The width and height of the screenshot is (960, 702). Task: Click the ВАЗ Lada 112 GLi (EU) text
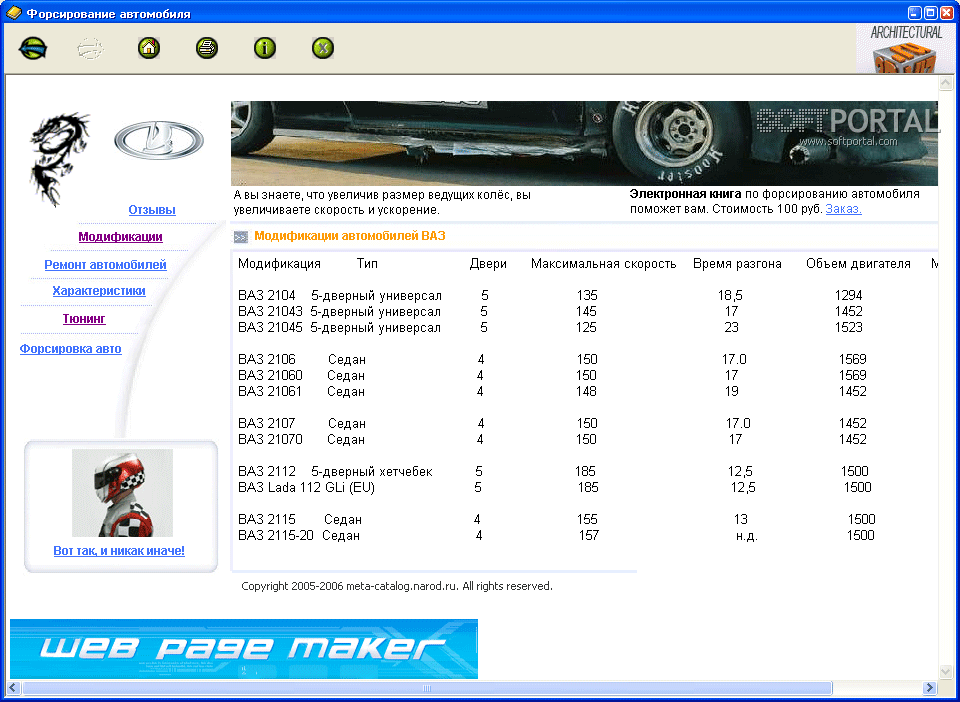[x=306, y=488]
